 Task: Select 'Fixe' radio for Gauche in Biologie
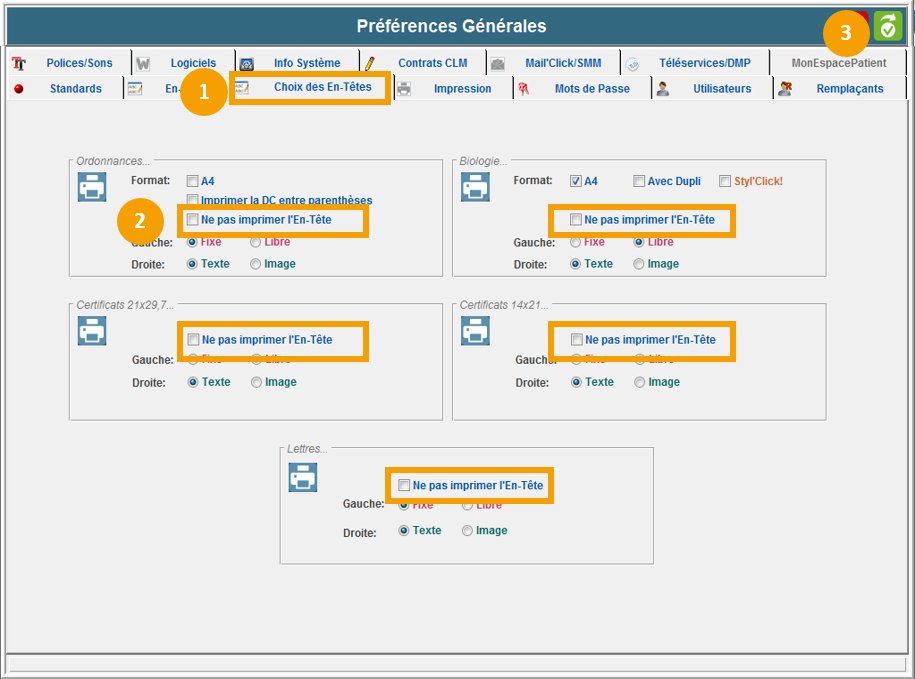click(576, 242)
